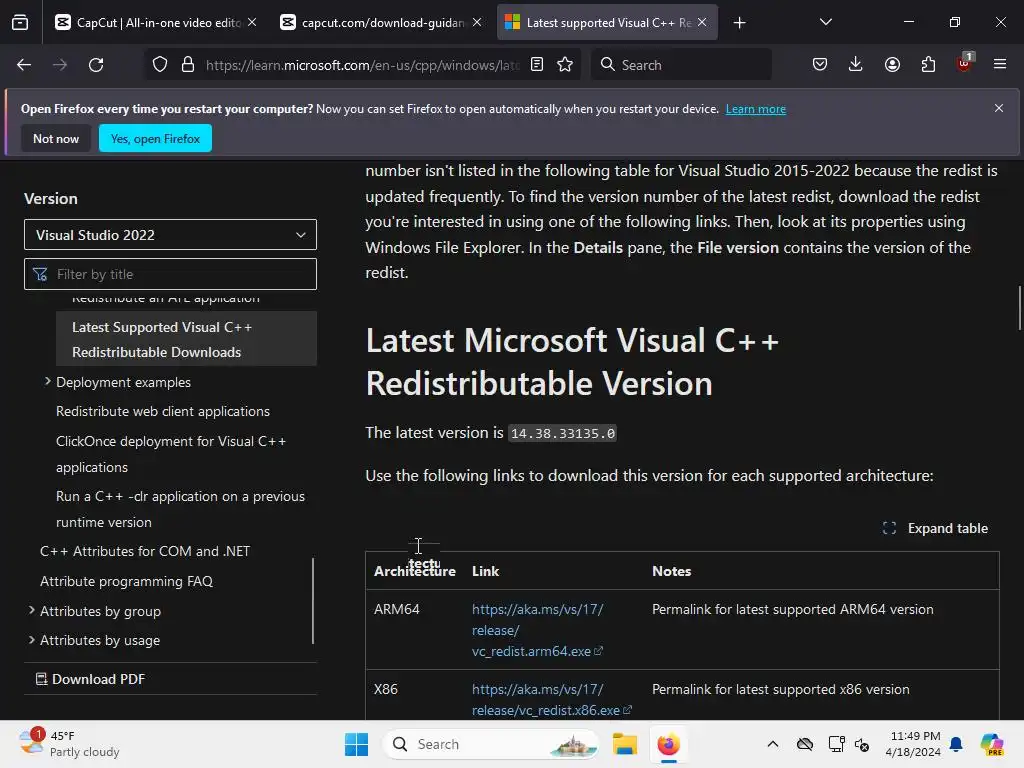Open weather widget 45°F Partly cloudy
The image size is (1024, 768).
pyautogui.click(x=69, y=744)
